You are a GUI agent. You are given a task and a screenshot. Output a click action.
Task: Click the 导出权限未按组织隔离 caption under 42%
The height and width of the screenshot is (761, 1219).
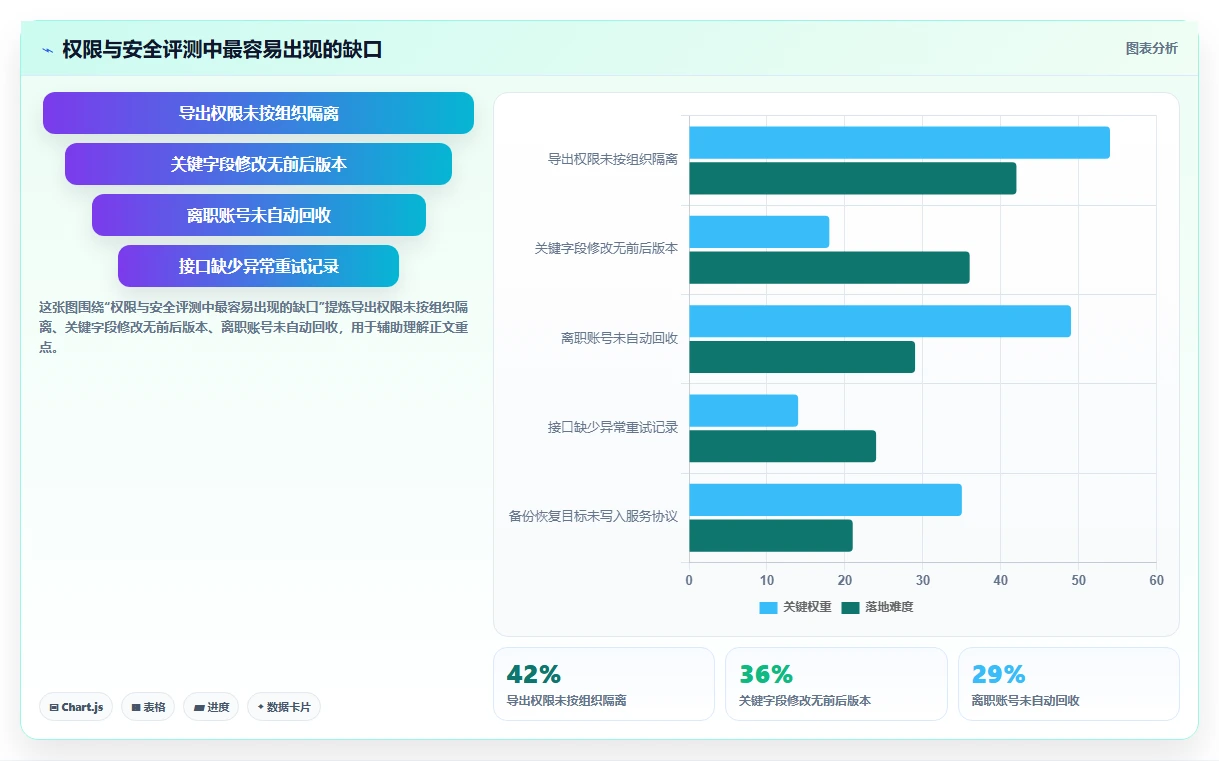click(x=567, y=701)
